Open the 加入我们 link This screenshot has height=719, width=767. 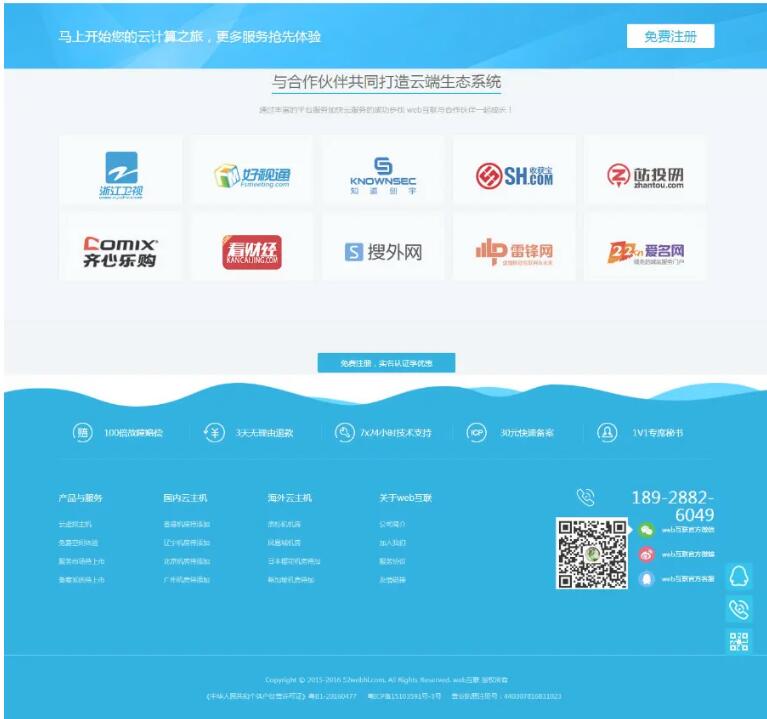392,543
